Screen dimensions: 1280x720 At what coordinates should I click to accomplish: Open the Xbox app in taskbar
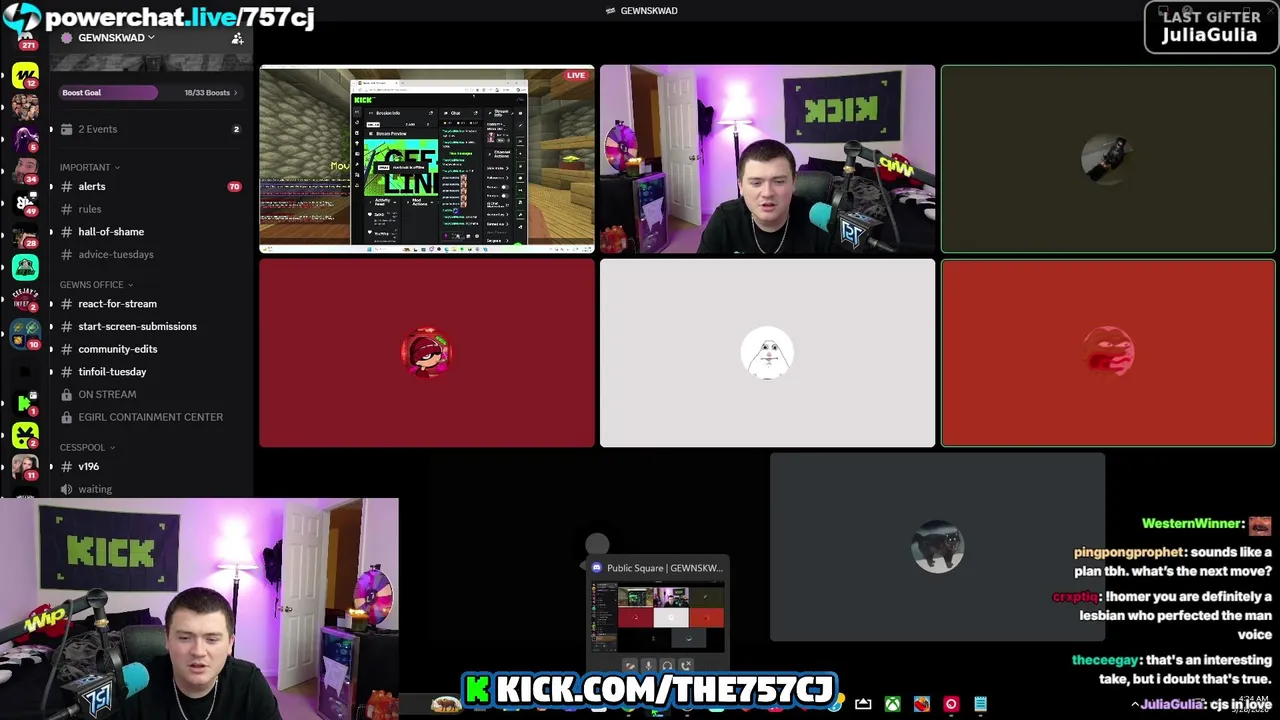(892, 704)
